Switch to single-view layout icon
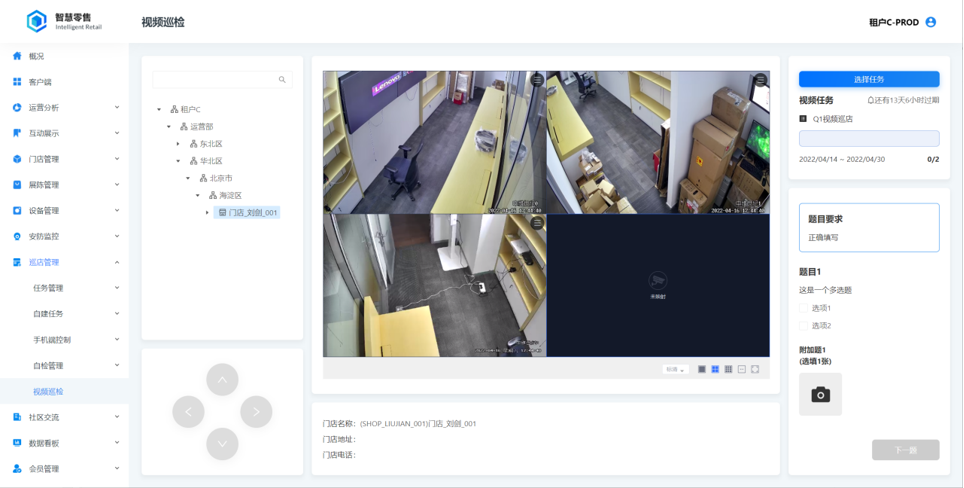 [701, 369]
